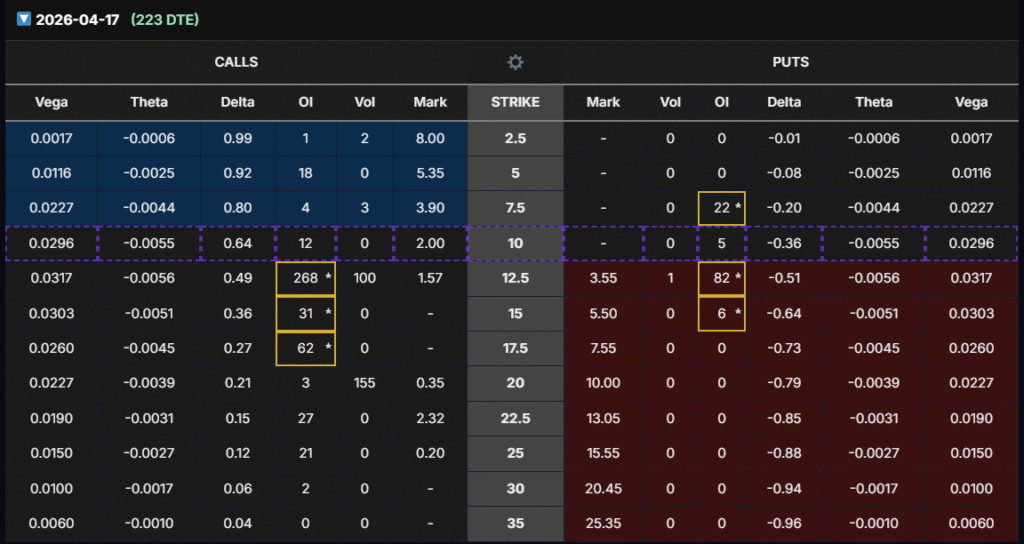Click the 12.5 strike price row

coord(515,278)
